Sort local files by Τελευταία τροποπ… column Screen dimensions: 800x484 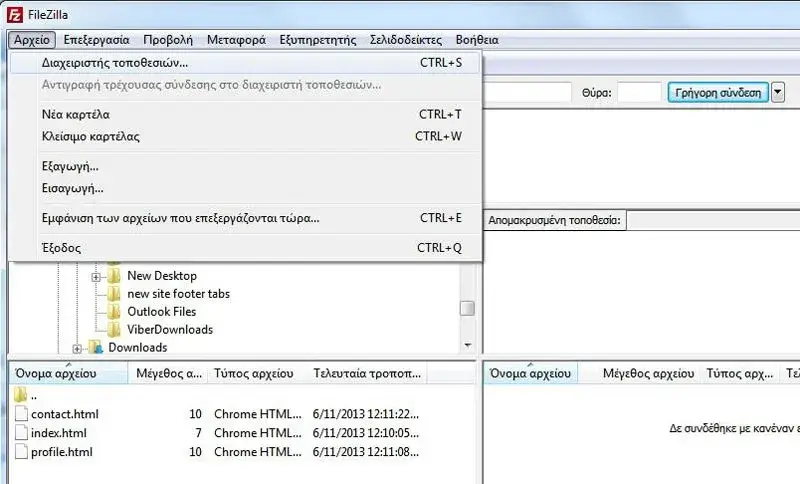click(x=367, y=373)
